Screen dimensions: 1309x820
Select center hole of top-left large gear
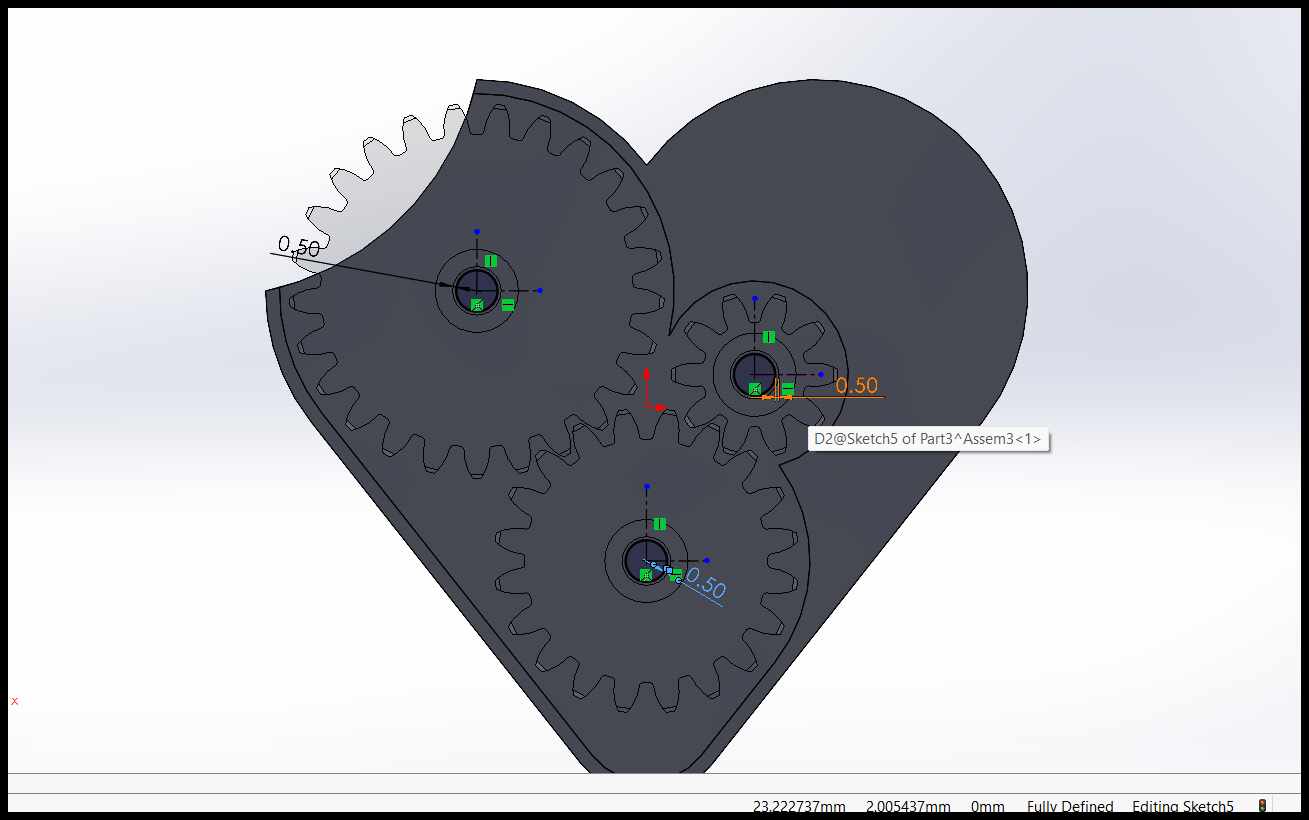point(477,290)
